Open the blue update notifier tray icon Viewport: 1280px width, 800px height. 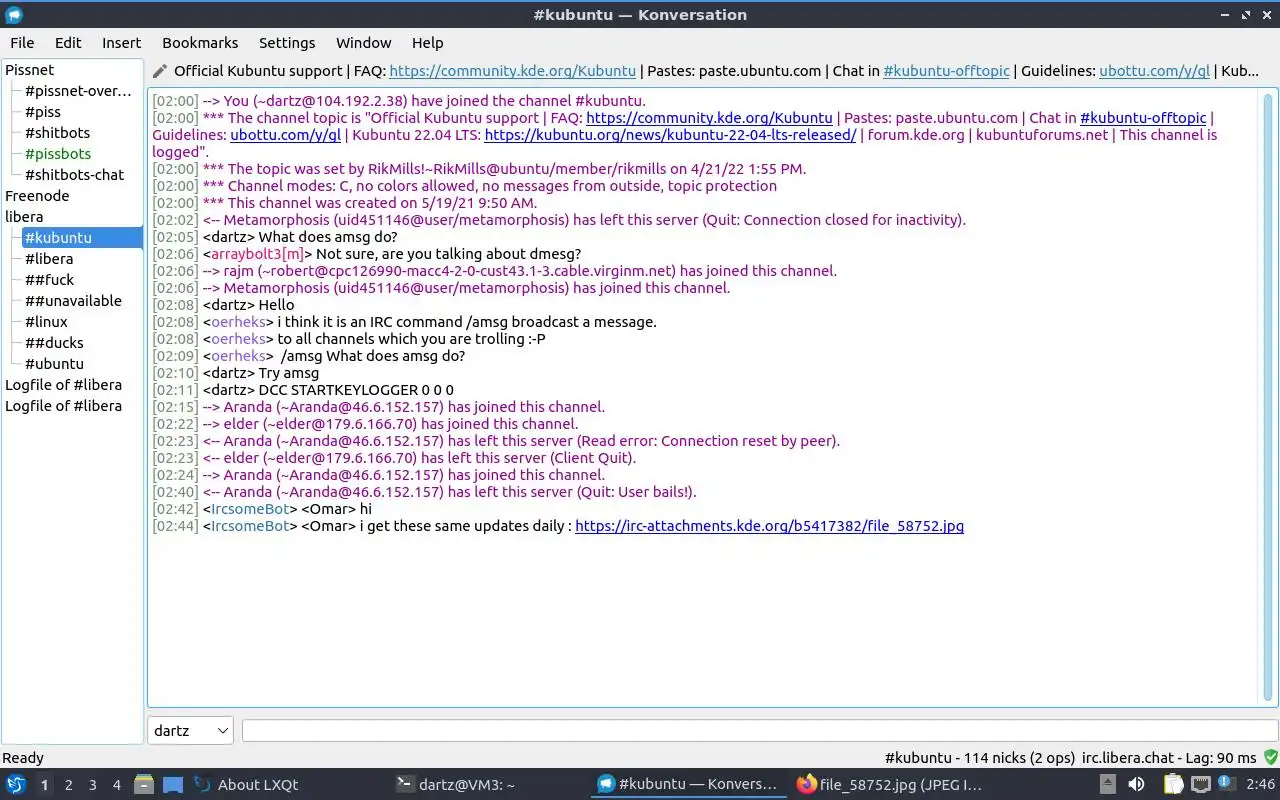(x=1227, y=784)
